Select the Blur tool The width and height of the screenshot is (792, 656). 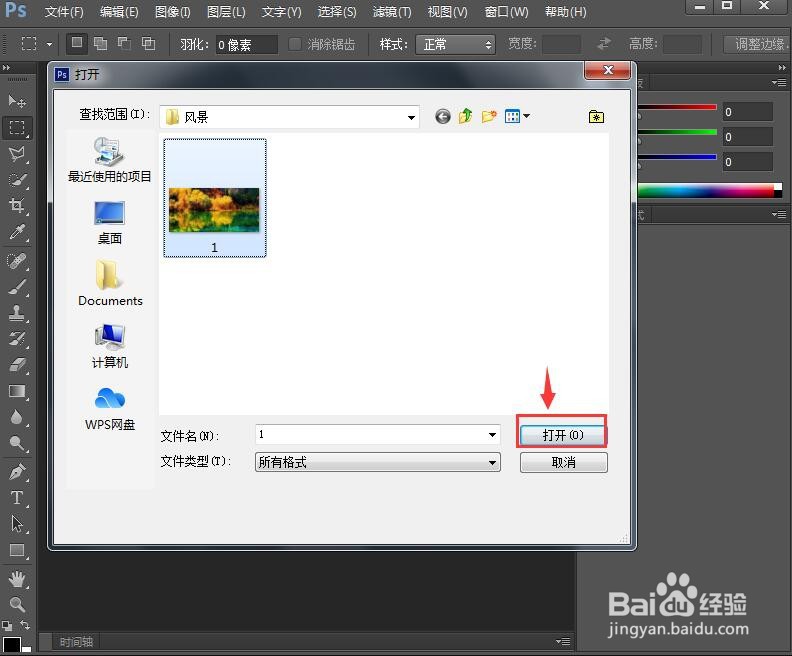(17, 417)
